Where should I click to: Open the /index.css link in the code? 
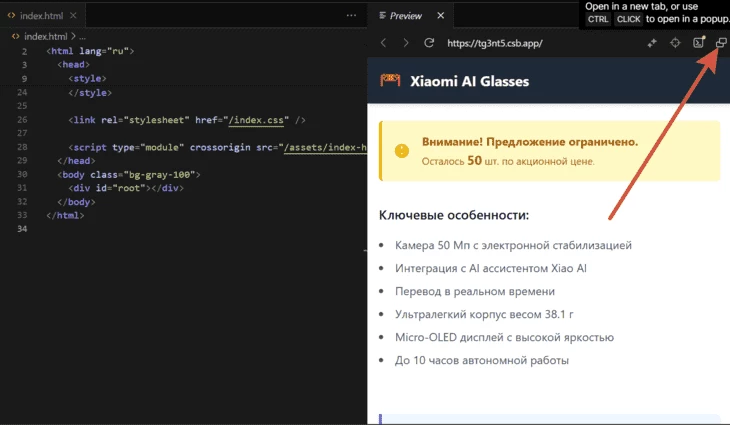click(256, 120)
